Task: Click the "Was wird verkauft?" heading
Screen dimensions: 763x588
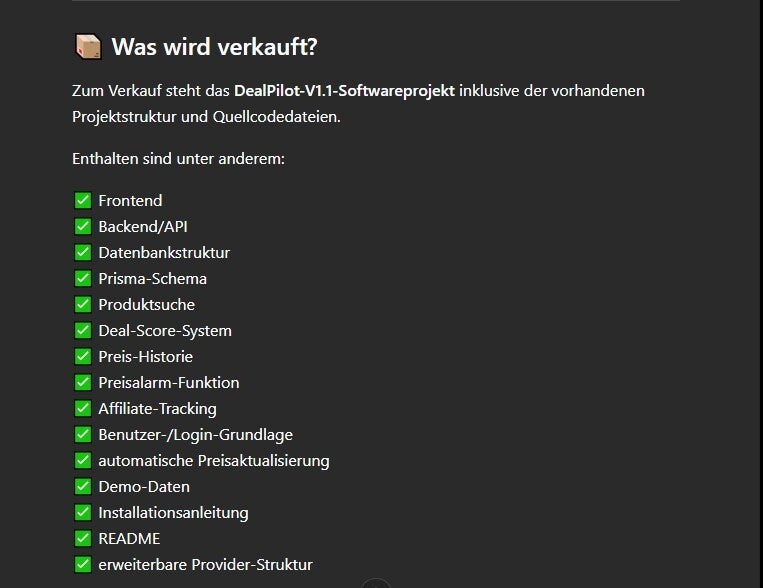Action: coord(215,47)
